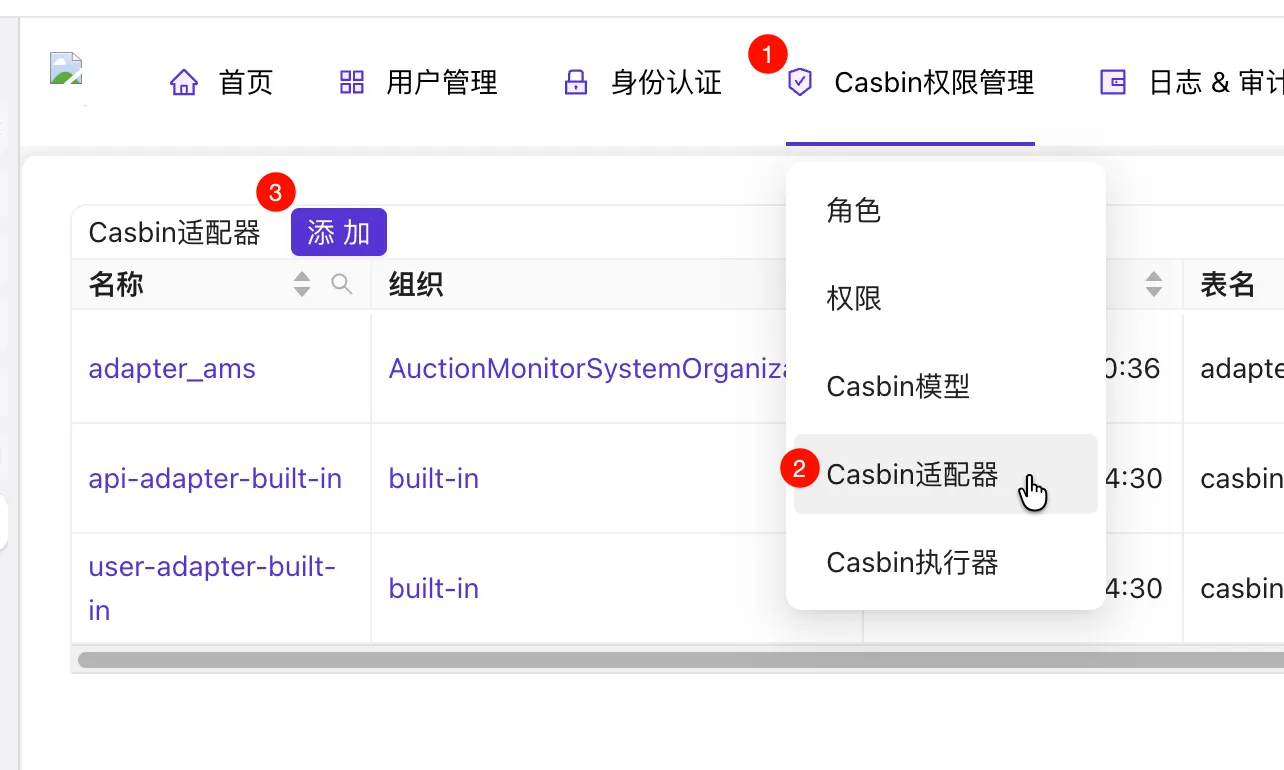This screenshot has width=1284, height=770.
Task: Select the Casbin适配器 menu entry
Action: [x=912, y=475]
